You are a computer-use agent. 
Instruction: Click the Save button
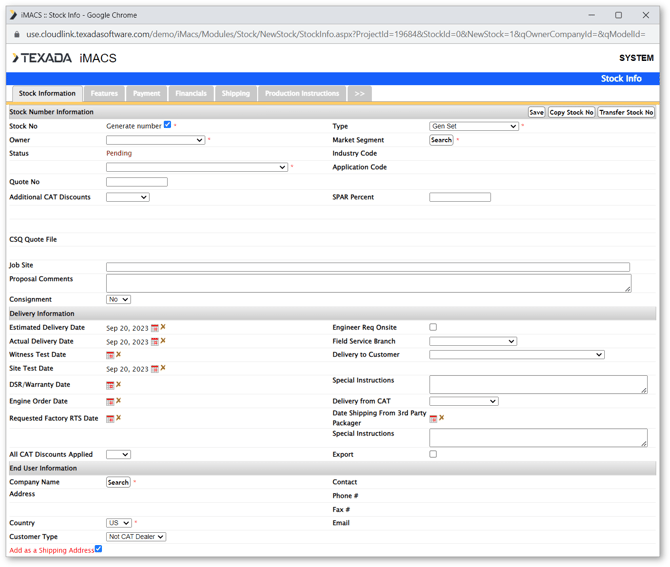pyautogui.click(x=536, y=113)
